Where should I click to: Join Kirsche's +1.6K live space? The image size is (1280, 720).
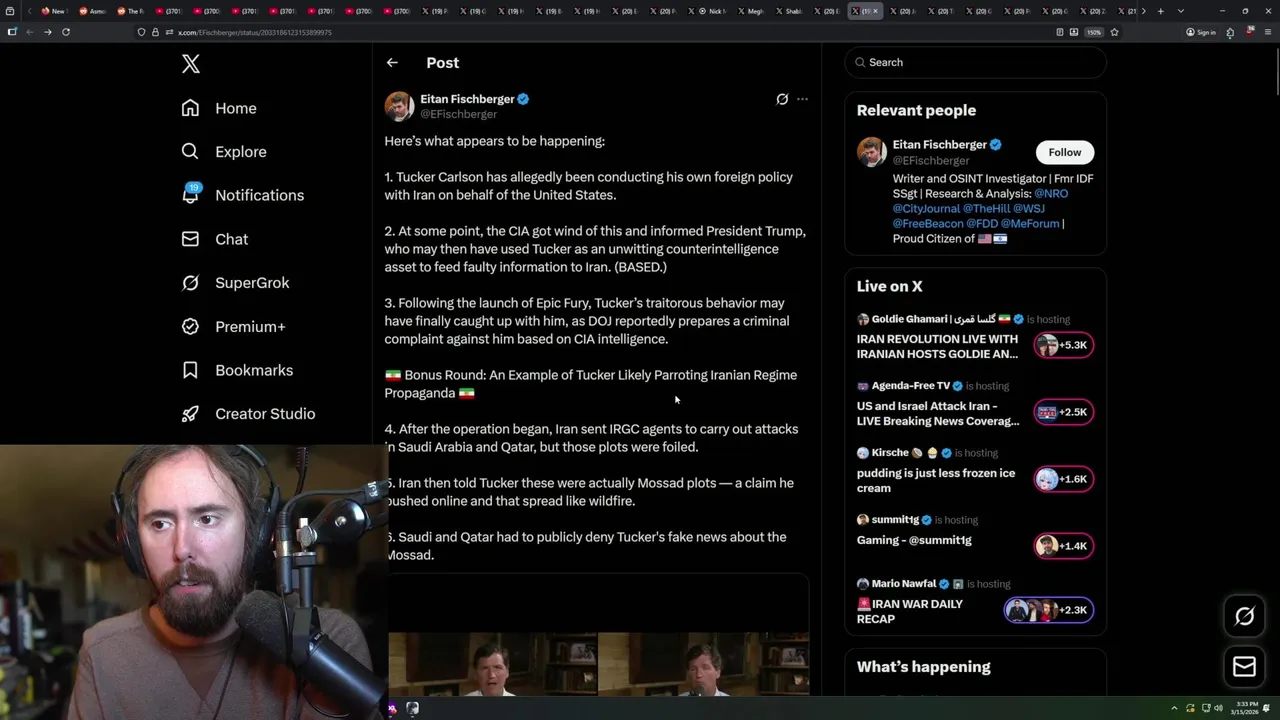click(1063, 479)
